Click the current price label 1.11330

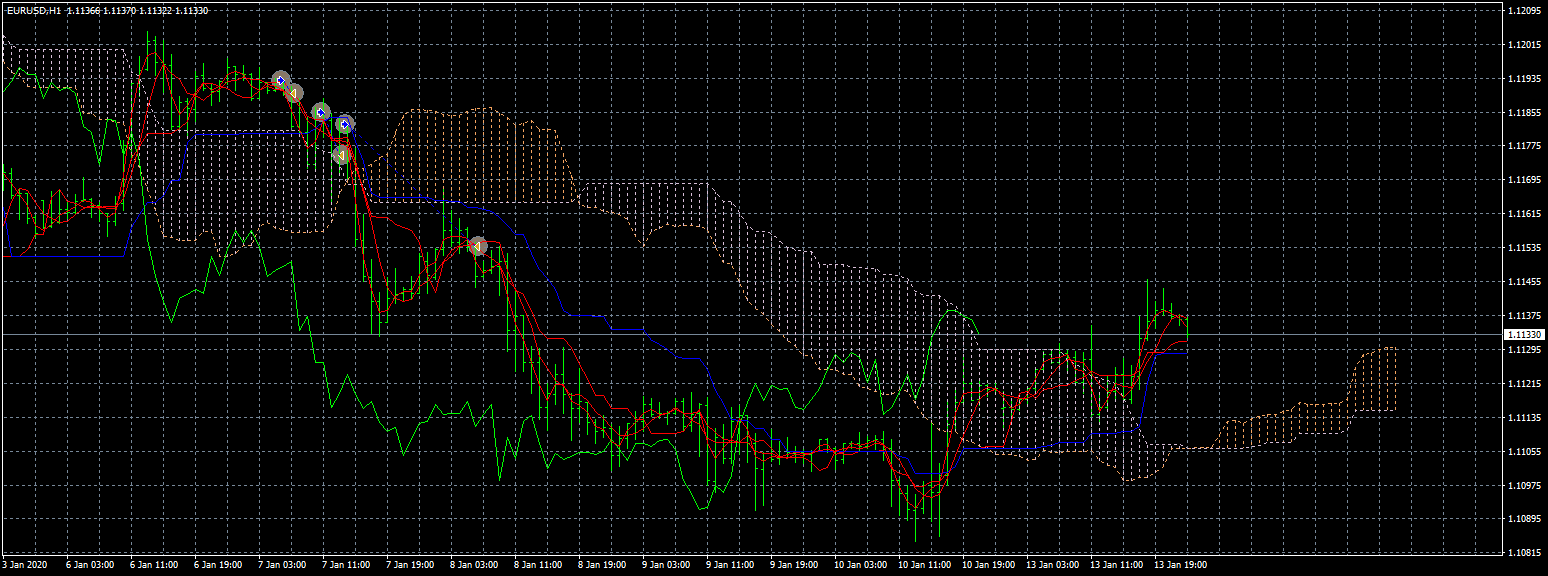1524,335
